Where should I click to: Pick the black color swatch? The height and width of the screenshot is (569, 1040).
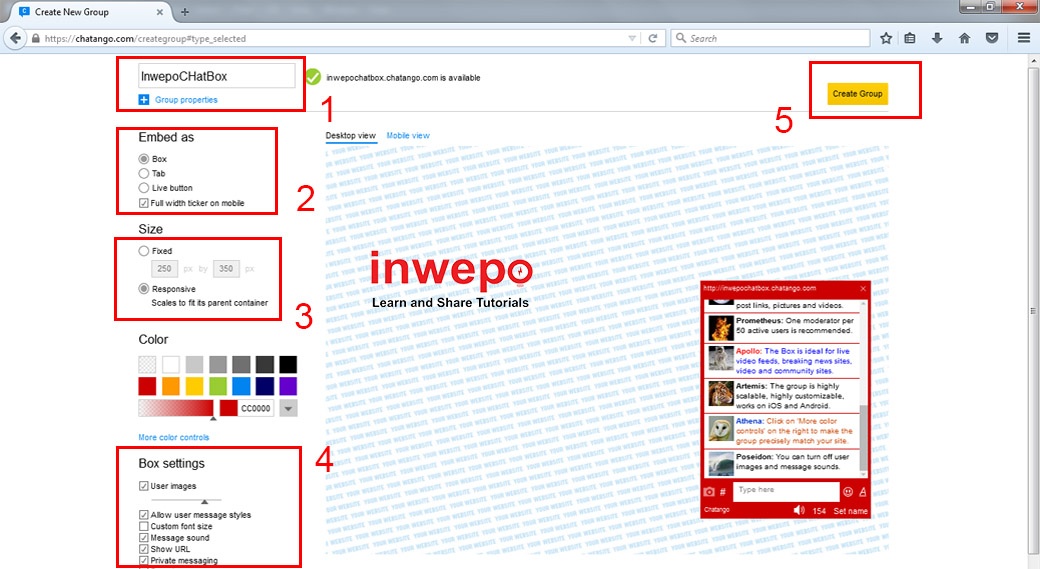tap(288, 364)
